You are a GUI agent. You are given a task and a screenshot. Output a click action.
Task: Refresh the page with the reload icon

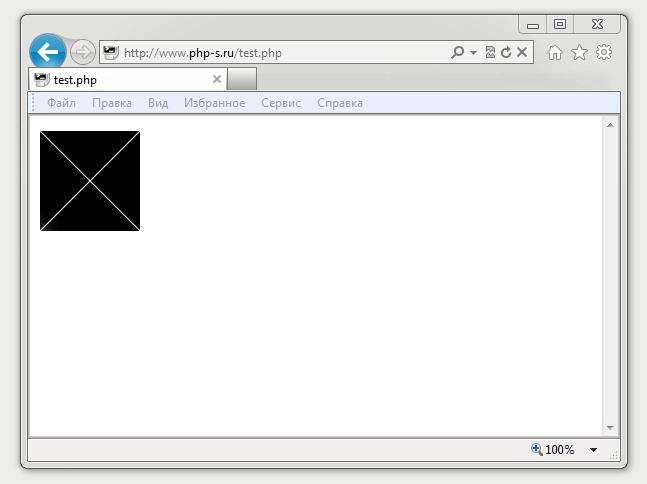[506, 52]
